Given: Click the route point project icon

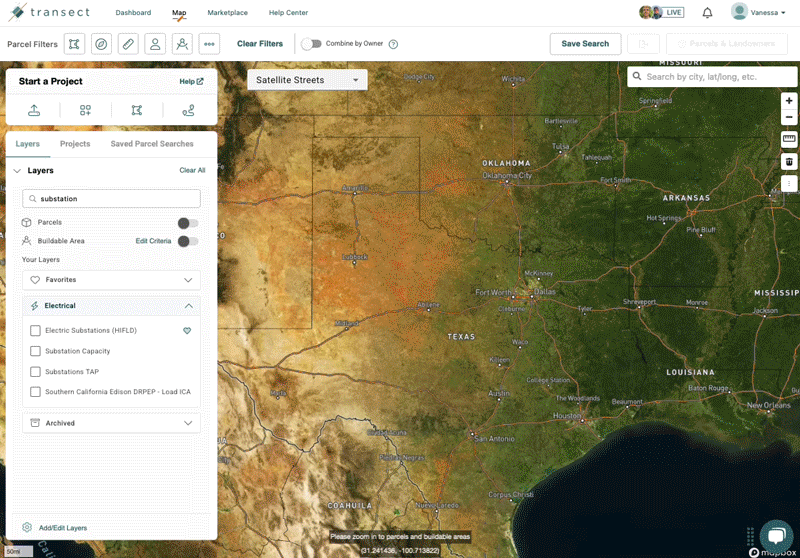Looking at the screenshot, I should pyautogui.click(x=188, y=110).
